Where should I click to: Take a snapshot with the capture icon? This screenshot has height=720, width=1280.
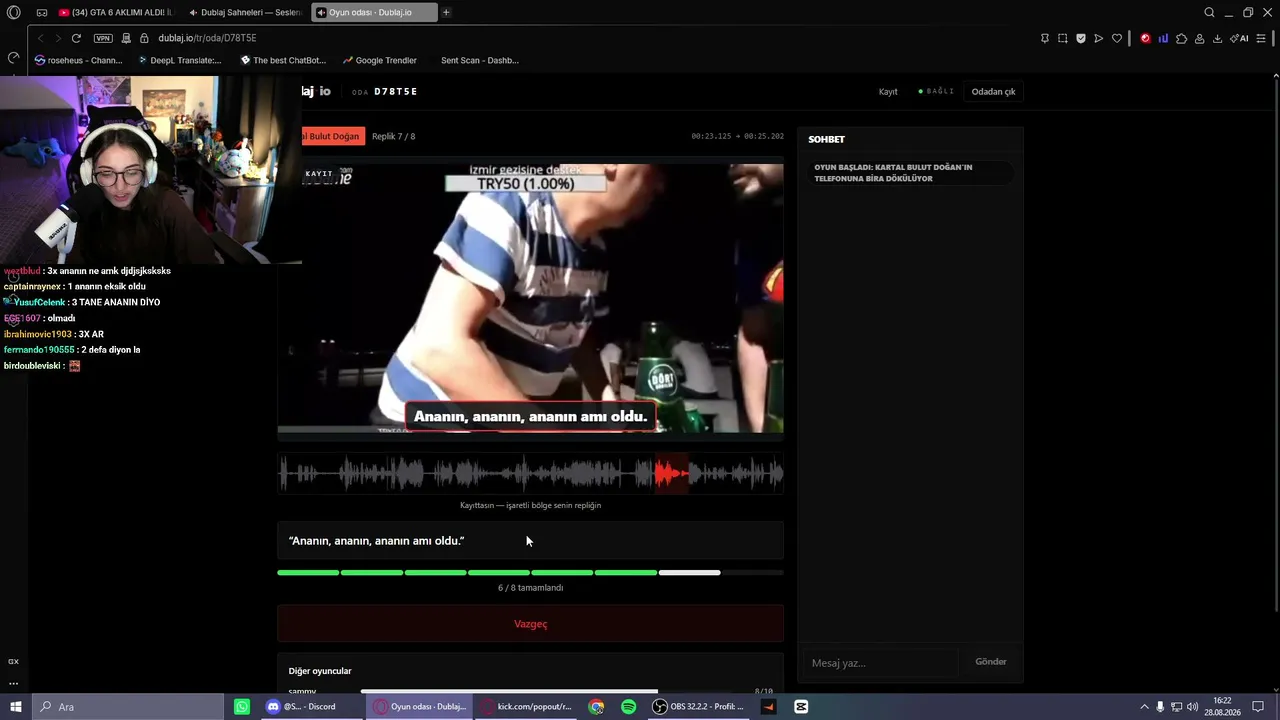click(1063, 38)
